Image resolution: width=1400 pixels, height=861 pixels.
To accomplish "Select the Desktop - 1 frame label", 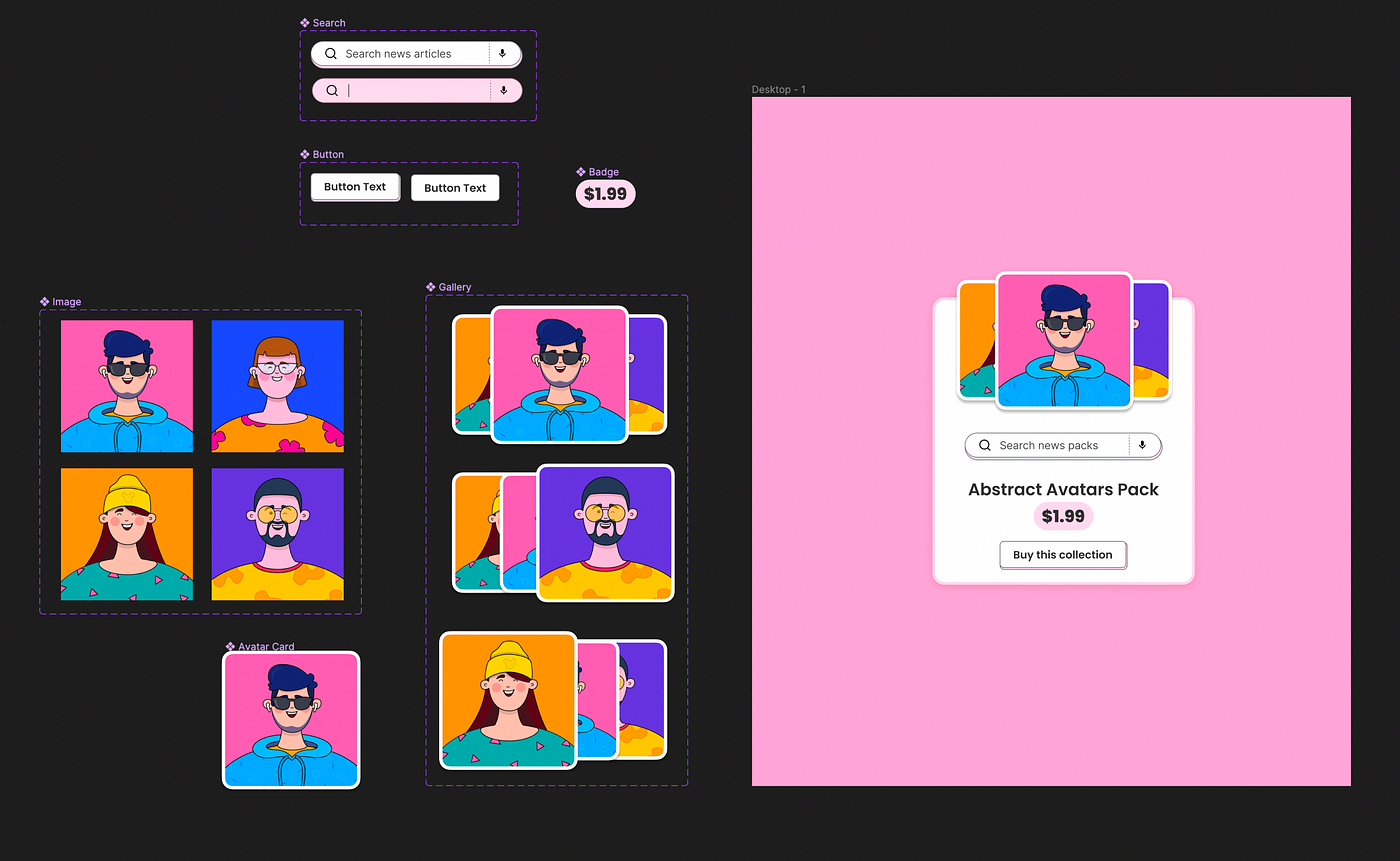I will [x=778, y=90].
